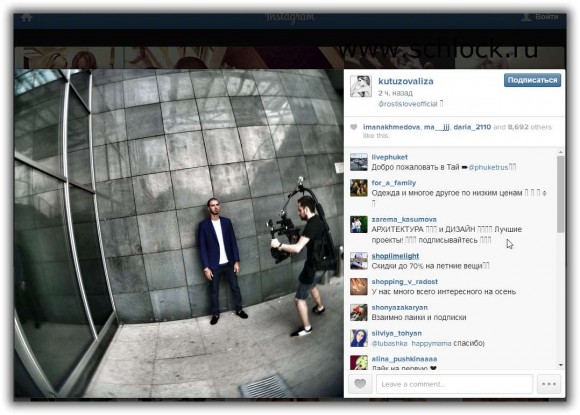Click scrollbar up arrow in comments

[x=561, y=152]
